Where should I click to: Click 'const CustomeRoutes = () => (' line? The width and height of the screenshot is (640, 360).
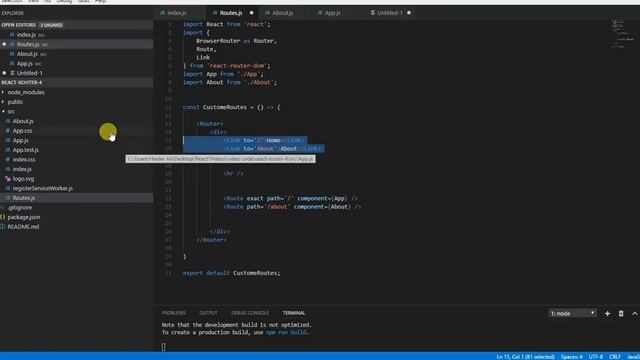tap(231, 107)
